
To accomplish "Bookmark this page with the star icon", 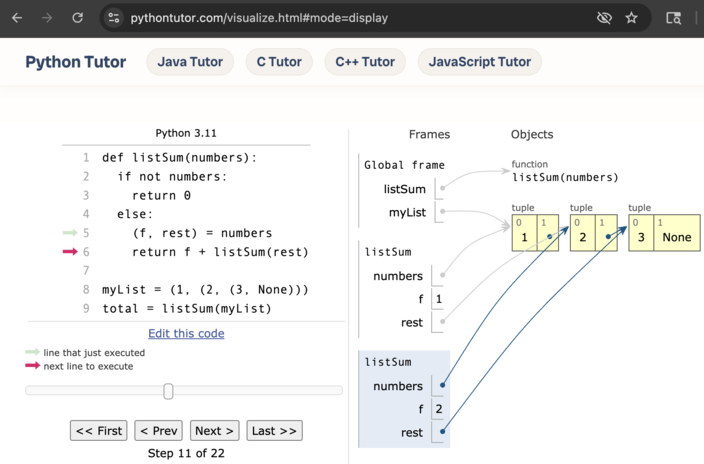I will (x=631, y=18).
